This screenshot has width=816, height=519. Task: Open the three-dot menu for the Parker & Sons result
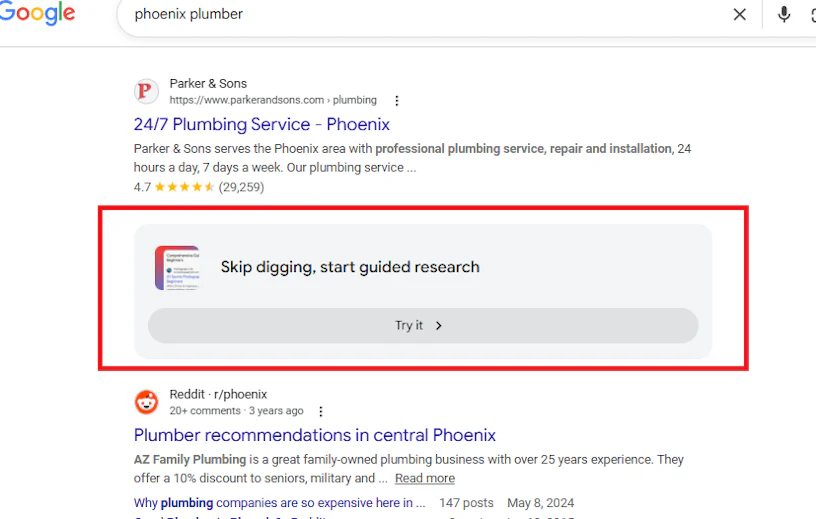[x=397, y=101]
